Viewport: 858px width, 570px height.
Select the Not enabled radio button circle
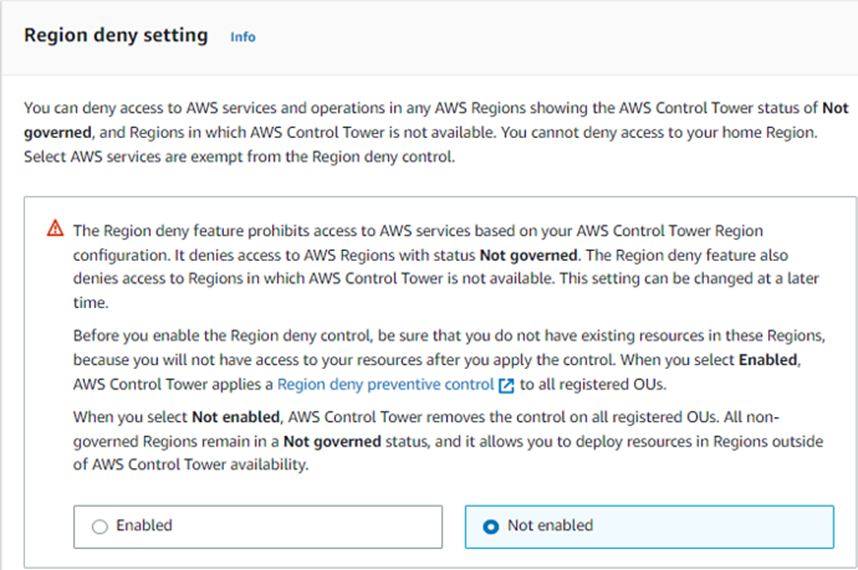tap(491, 526)
